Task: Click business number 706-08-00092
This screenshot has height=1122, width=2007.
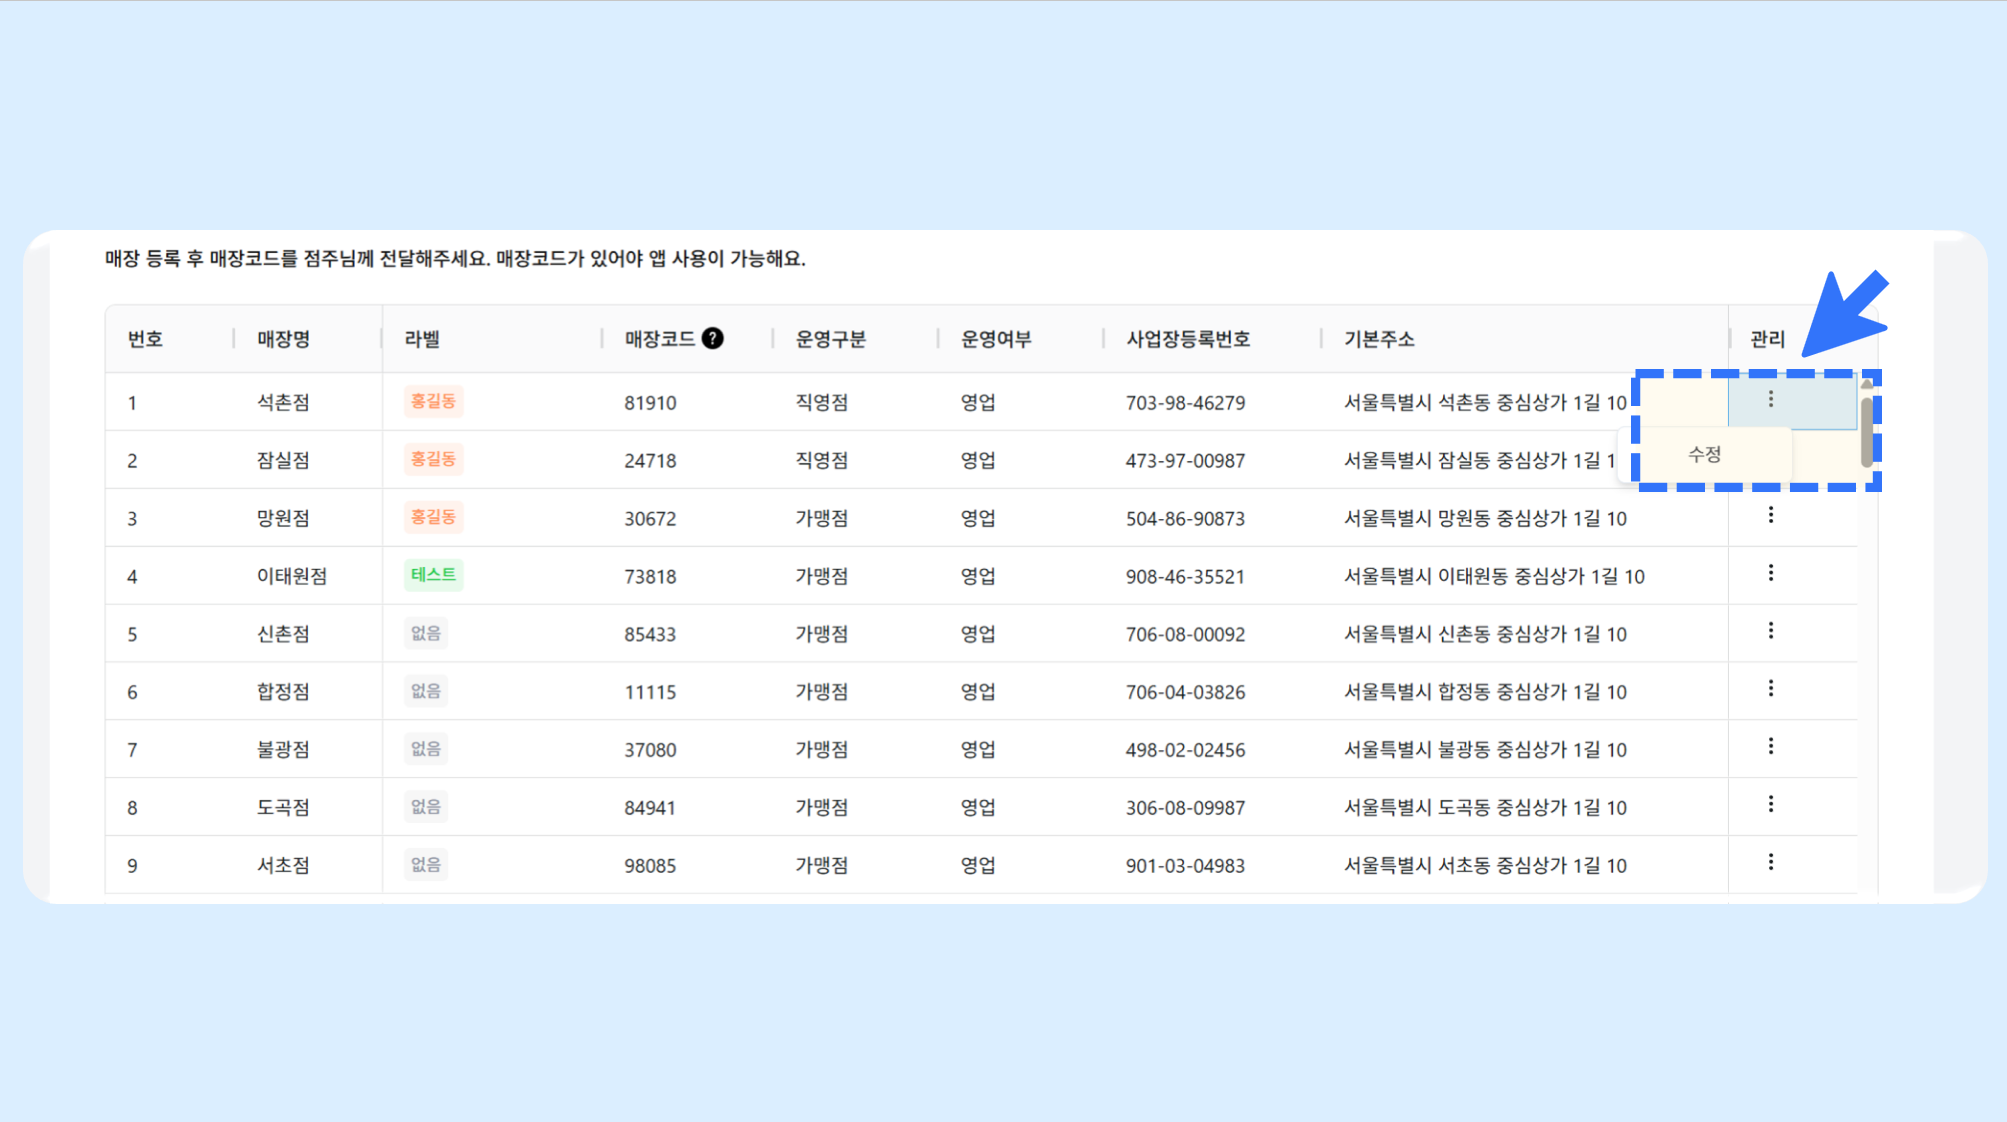Action: pyautogui.click(x=1185, y=634)
